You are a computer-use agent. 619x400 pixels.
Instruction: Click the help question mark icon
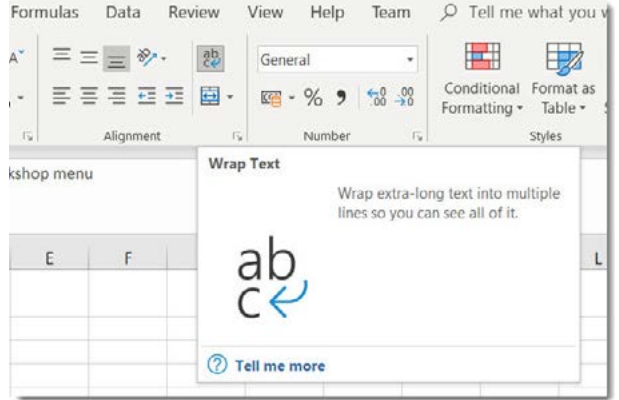(x=217, y=364)
